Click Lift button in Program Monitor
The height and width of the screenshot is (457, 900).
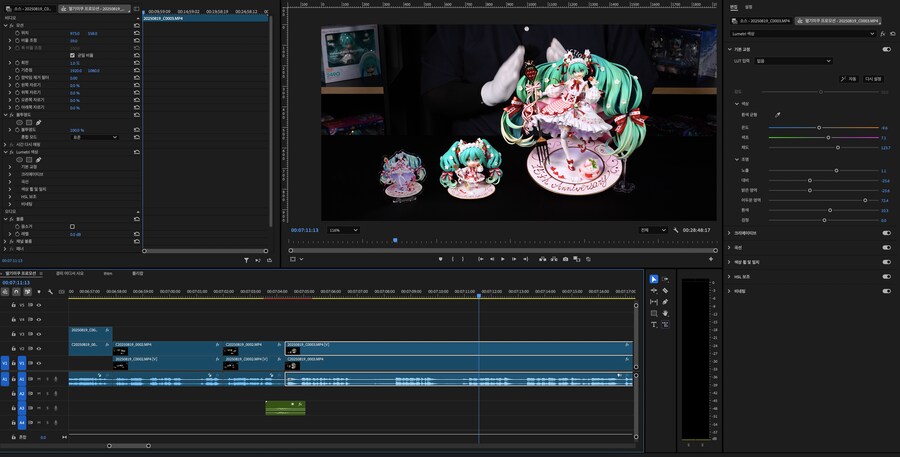542,259
